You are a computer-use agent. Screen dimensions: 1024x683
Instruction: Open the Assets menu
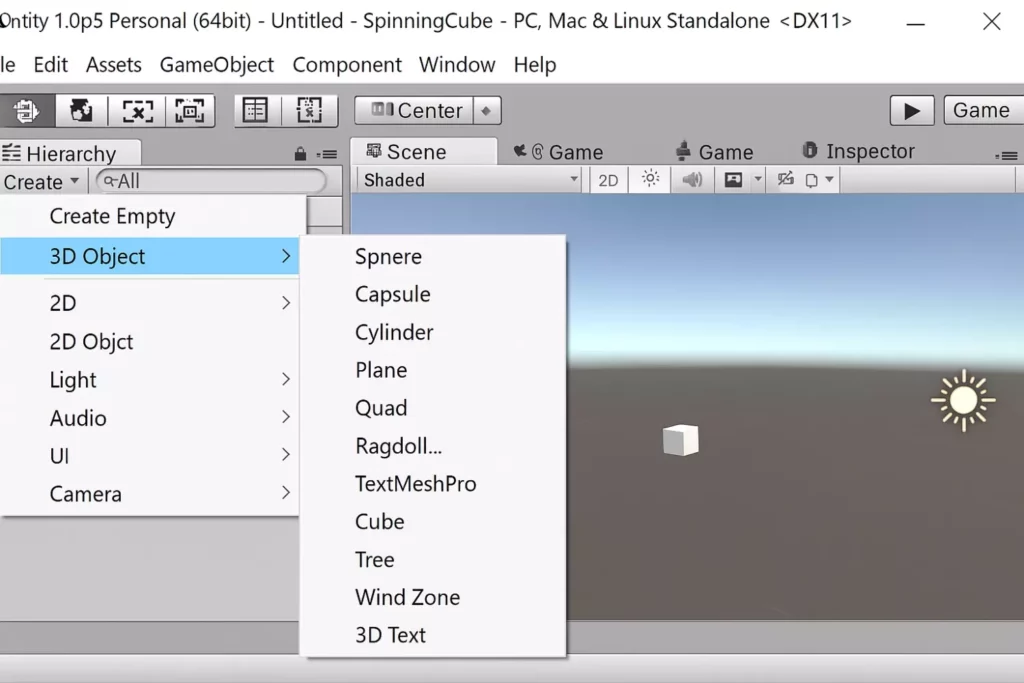(114, 65)
